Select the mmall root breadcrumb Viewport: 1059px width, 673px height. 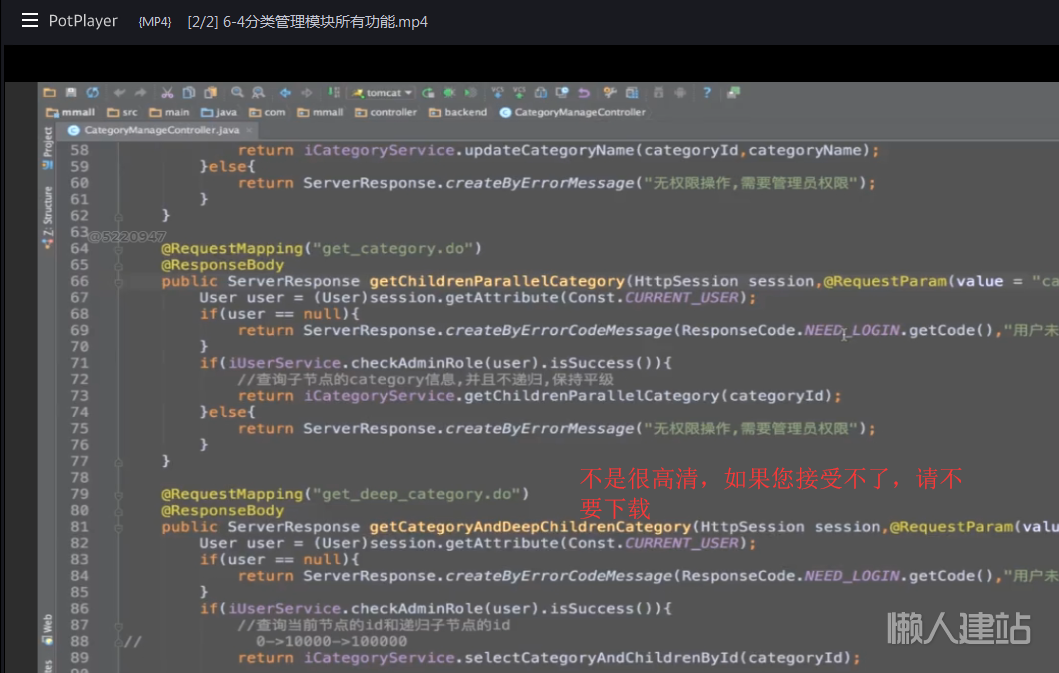coord(70,112)
